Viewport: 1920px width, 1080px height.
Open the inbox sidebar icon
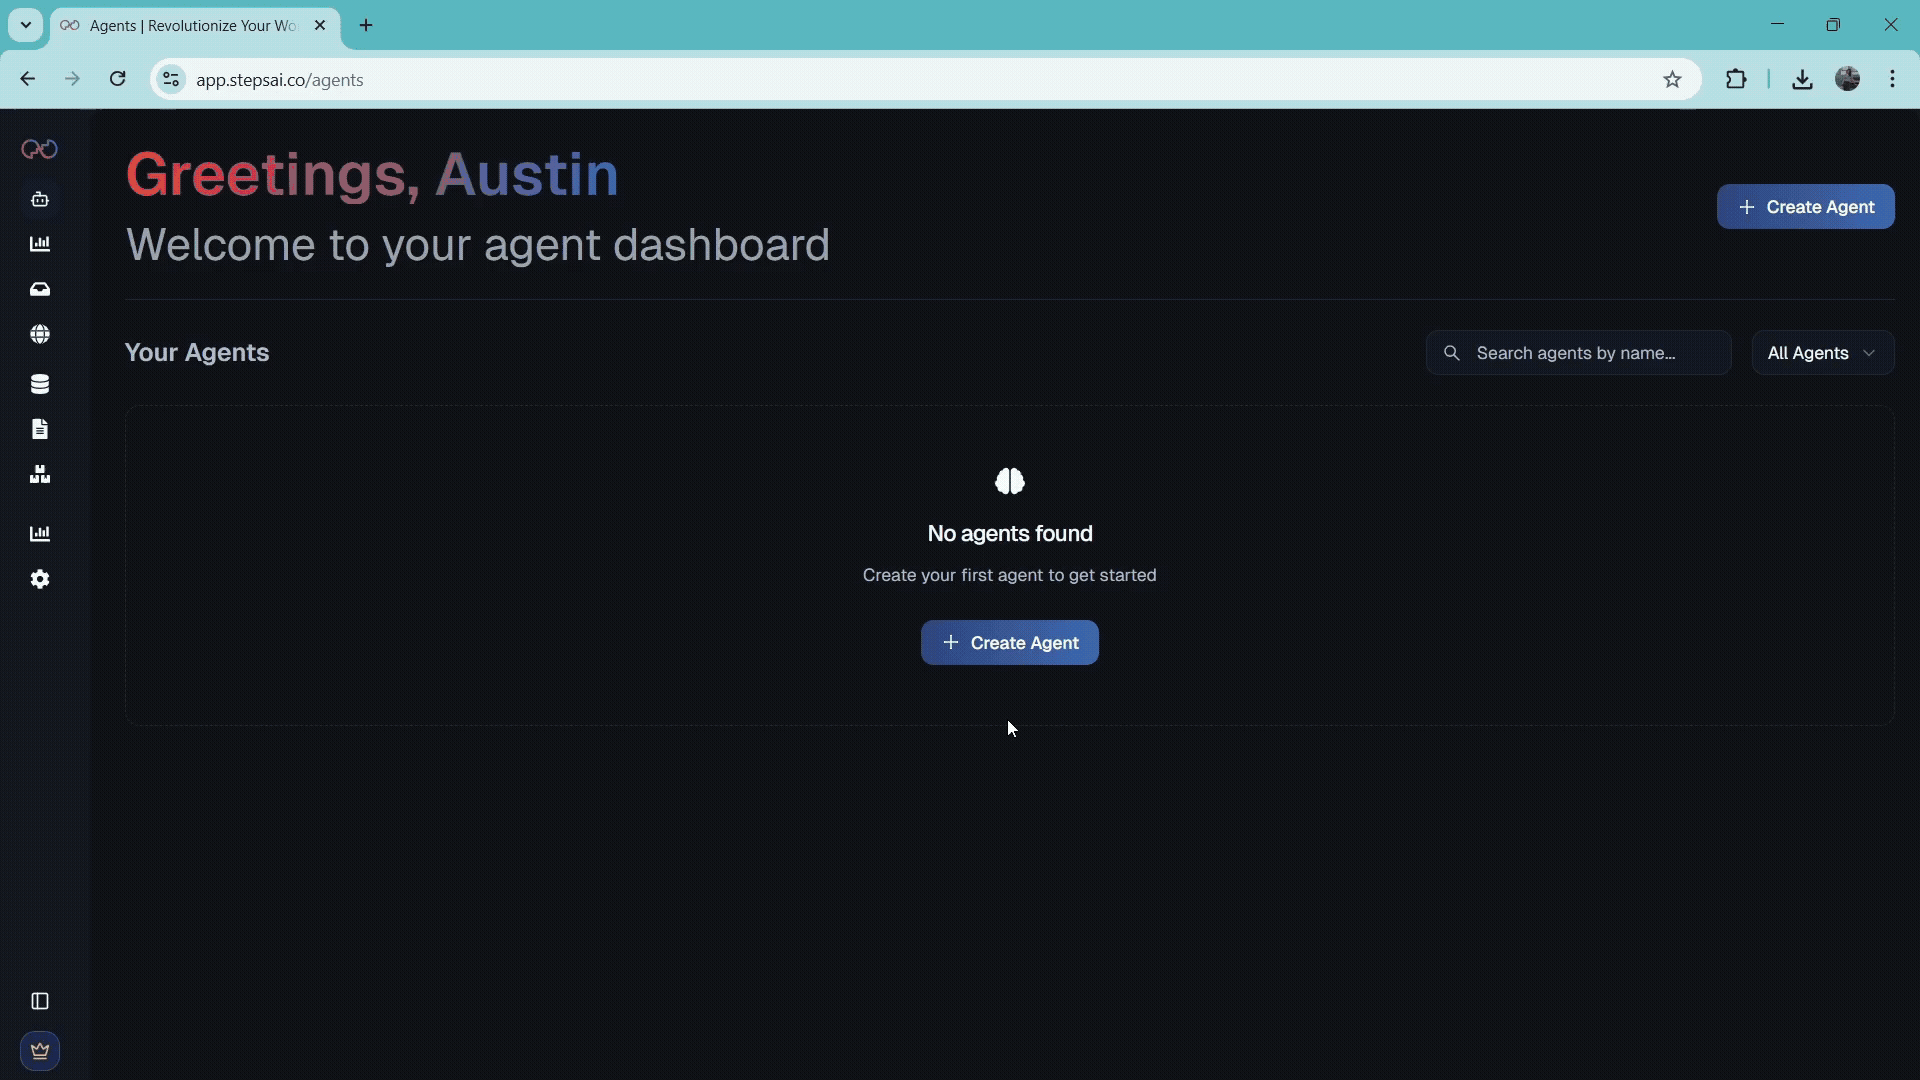40,289
